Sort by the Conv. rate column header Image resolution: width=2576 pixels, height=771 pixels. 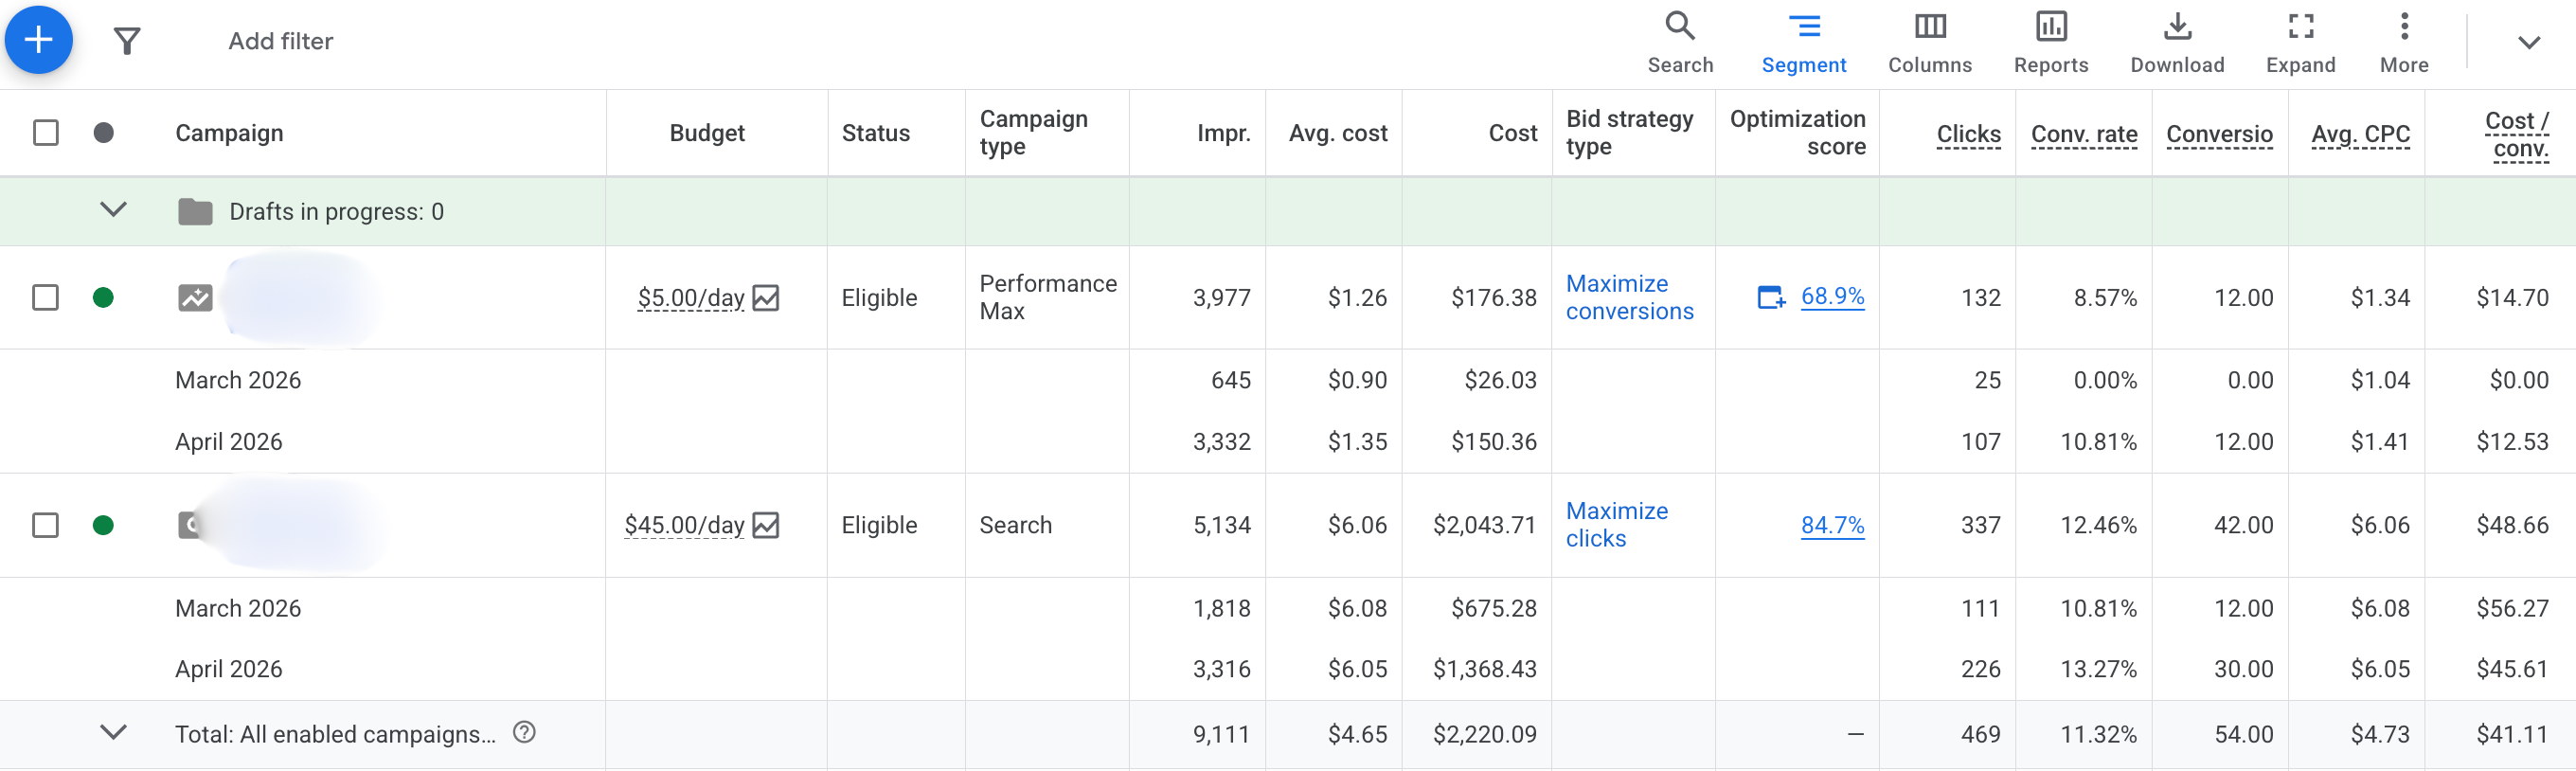(x=2084, y=134)
